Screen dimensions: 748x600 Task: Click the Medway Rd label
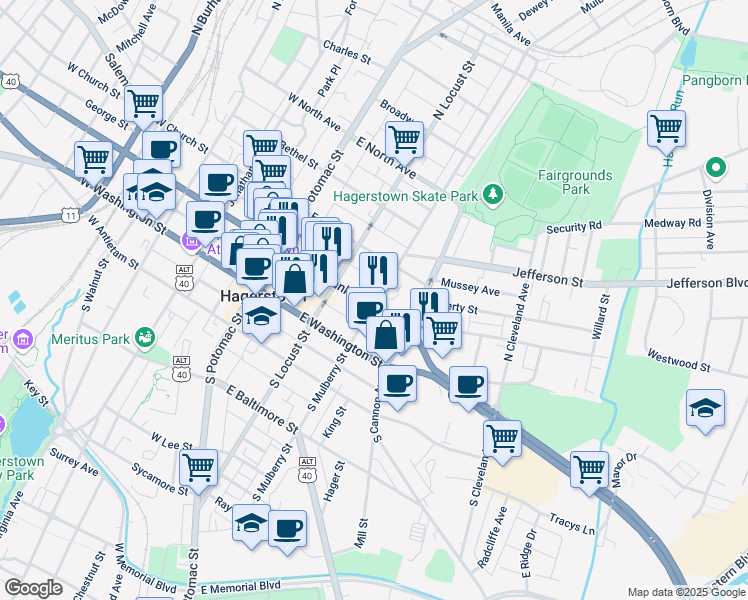[673, 223]
